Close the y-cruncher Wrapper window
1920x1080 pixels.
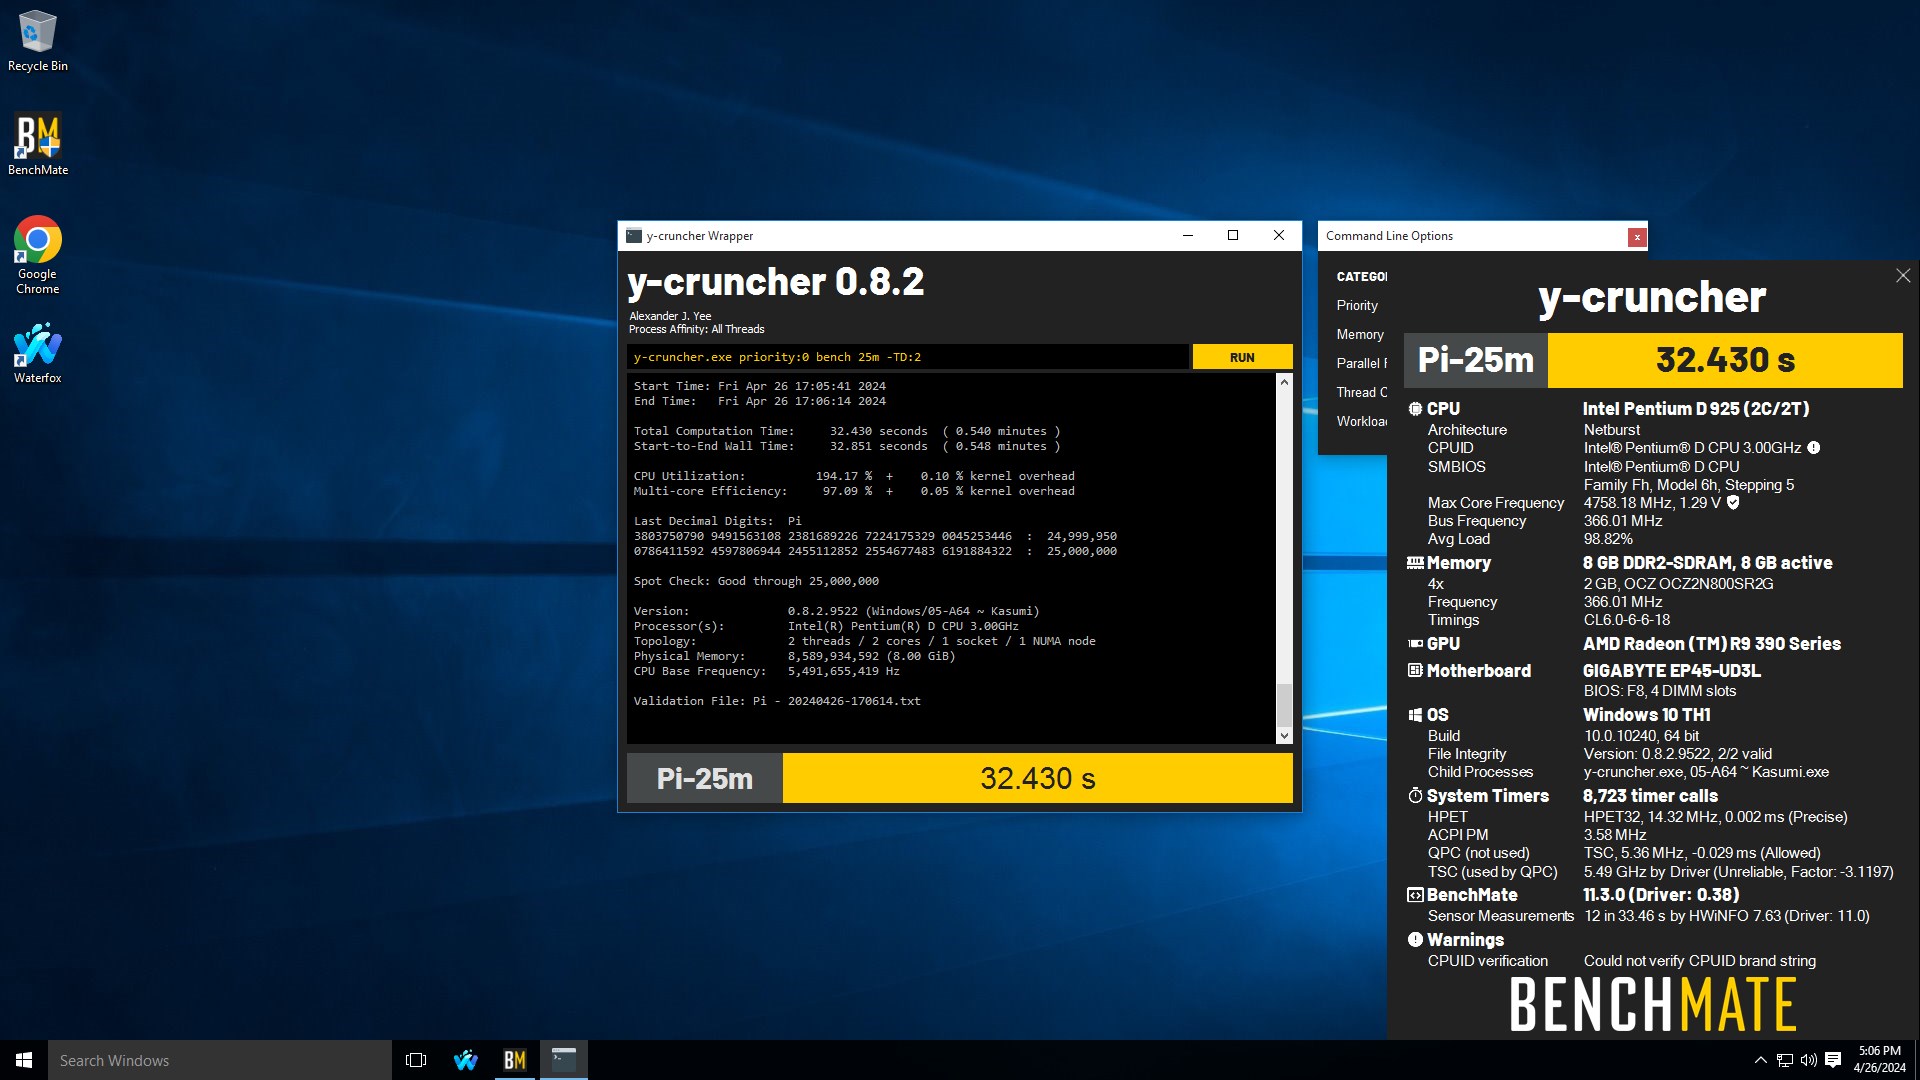coord(1279,236)
